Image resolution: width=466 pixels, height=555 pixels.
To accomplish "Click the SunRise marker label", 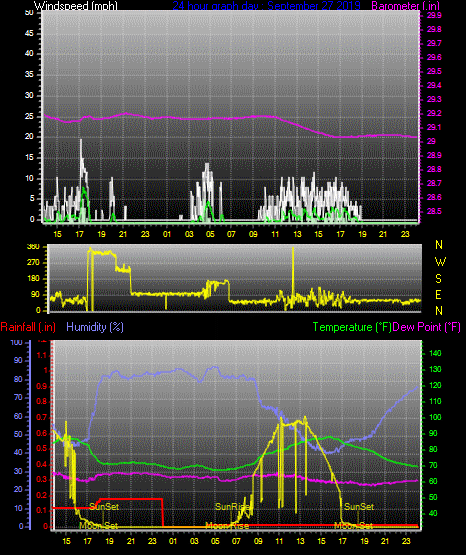I will [x=232, y=507].
